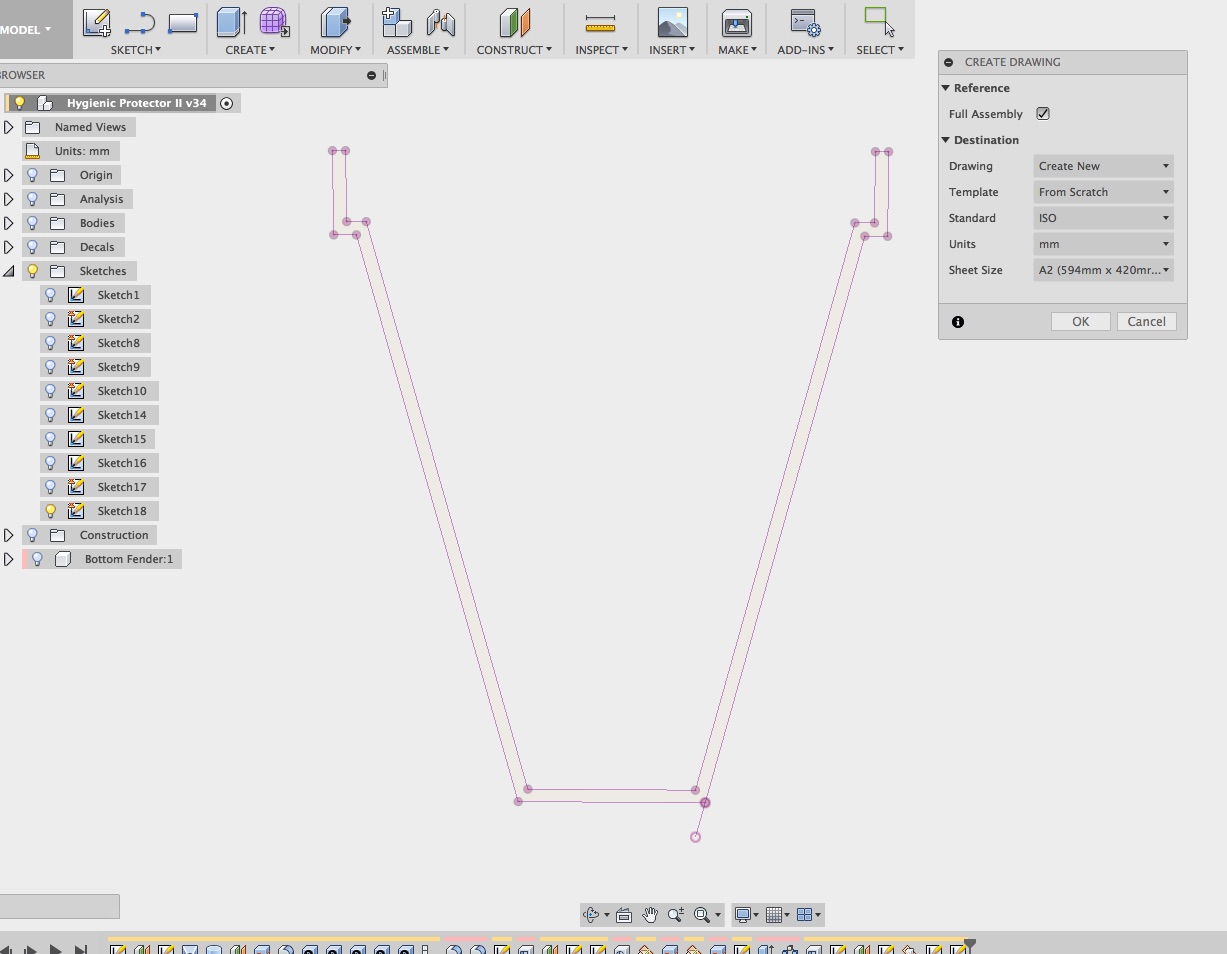Activate the Orbit tool in navigation bar
This screenshot has width=1227, height=954.
pyautogui.click(x=592, y=914)
